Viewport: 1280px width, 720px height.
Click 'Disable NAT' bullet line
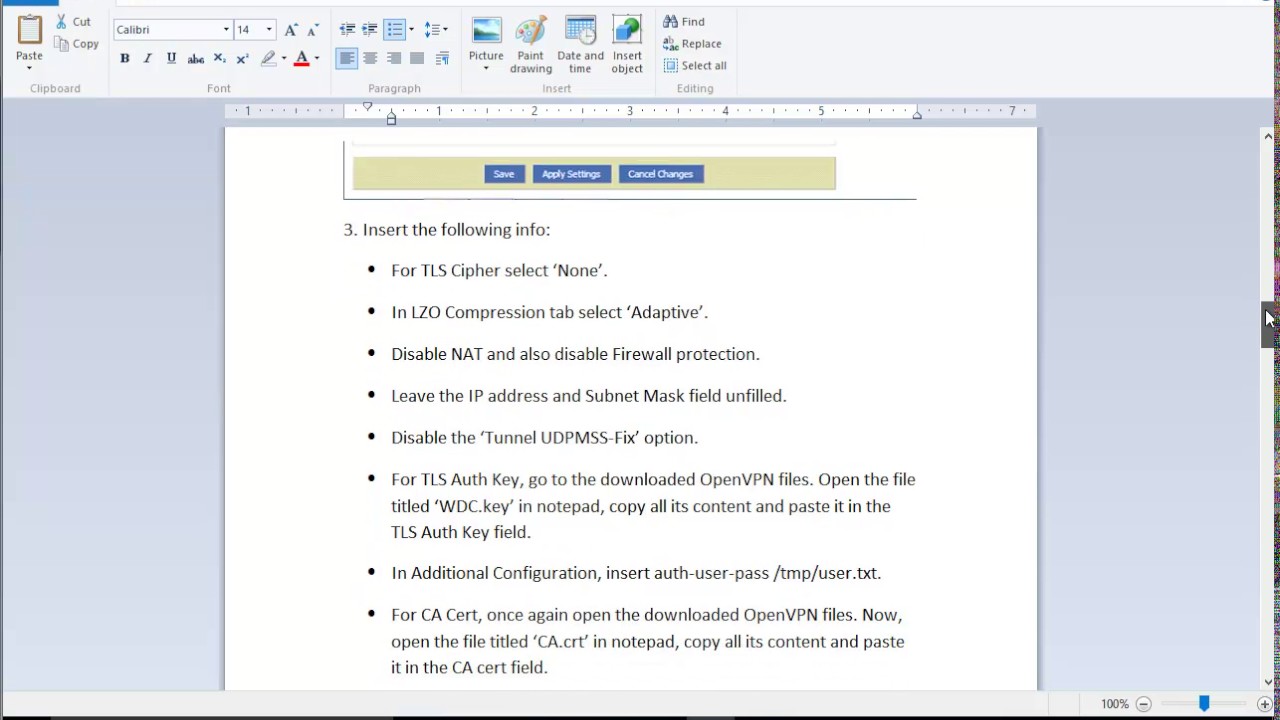coord(575,354)
